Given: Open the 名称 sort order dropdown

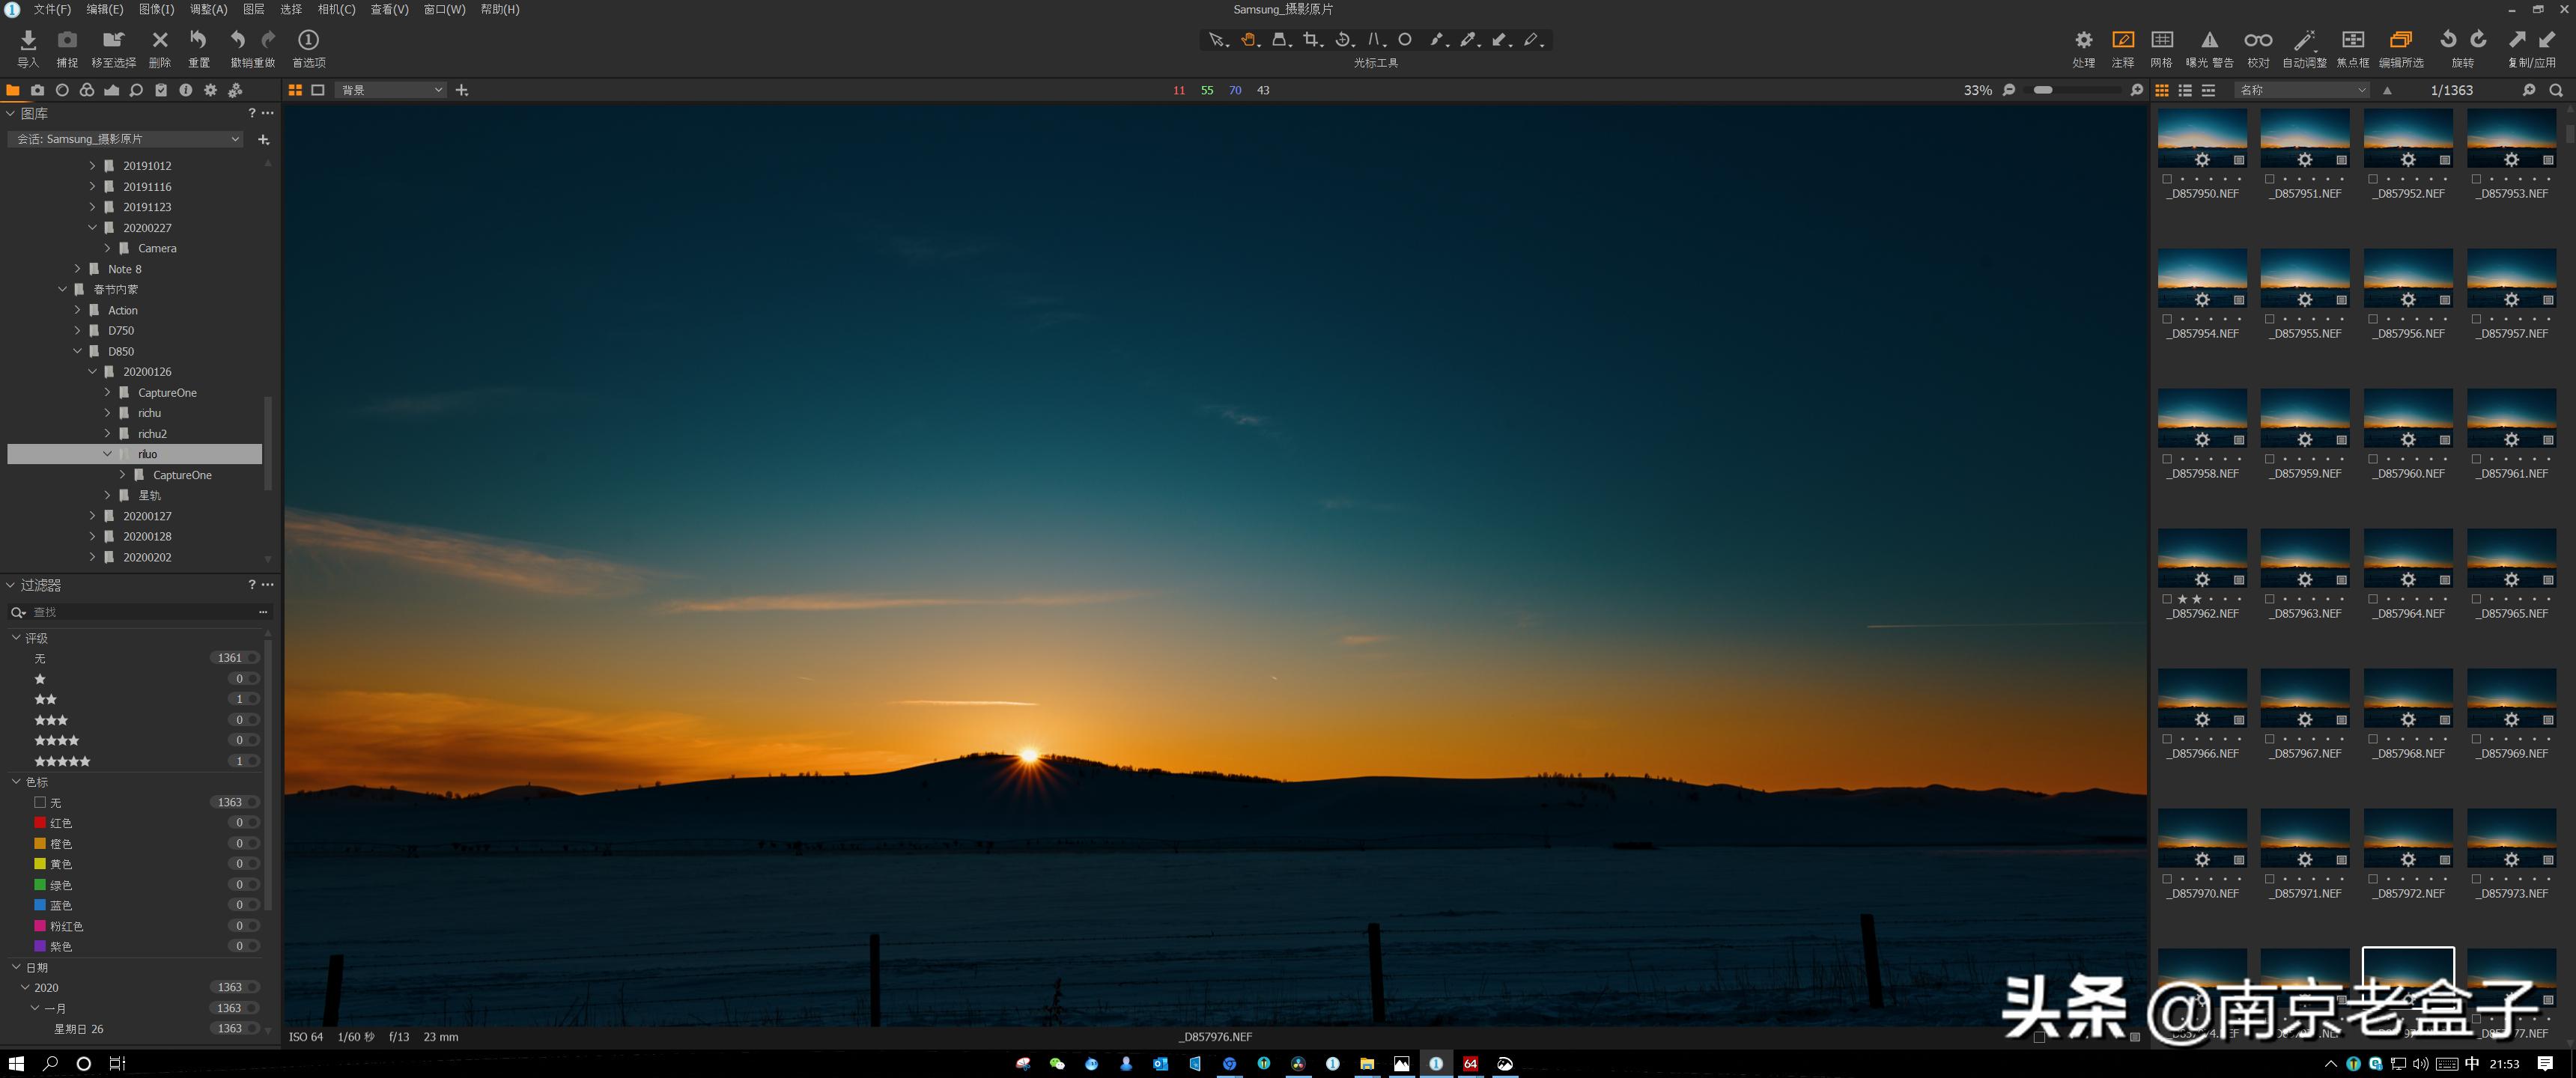Looking at the screenshot, I should coord(2303,90).
